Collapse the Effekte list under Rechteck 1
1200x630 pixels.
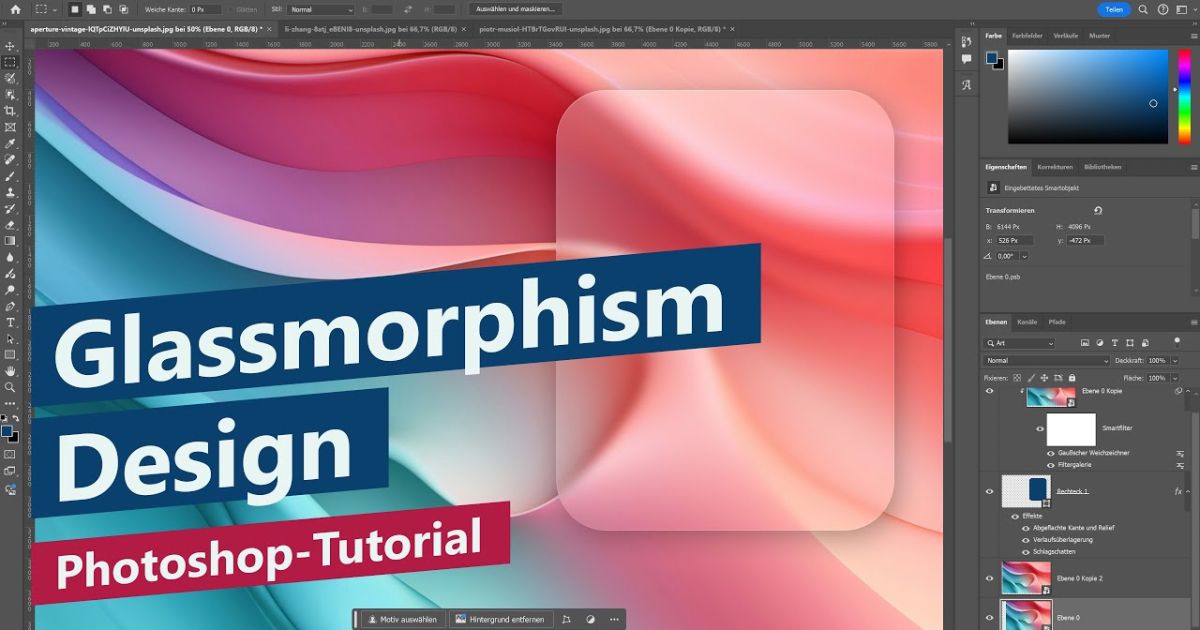1188,490
